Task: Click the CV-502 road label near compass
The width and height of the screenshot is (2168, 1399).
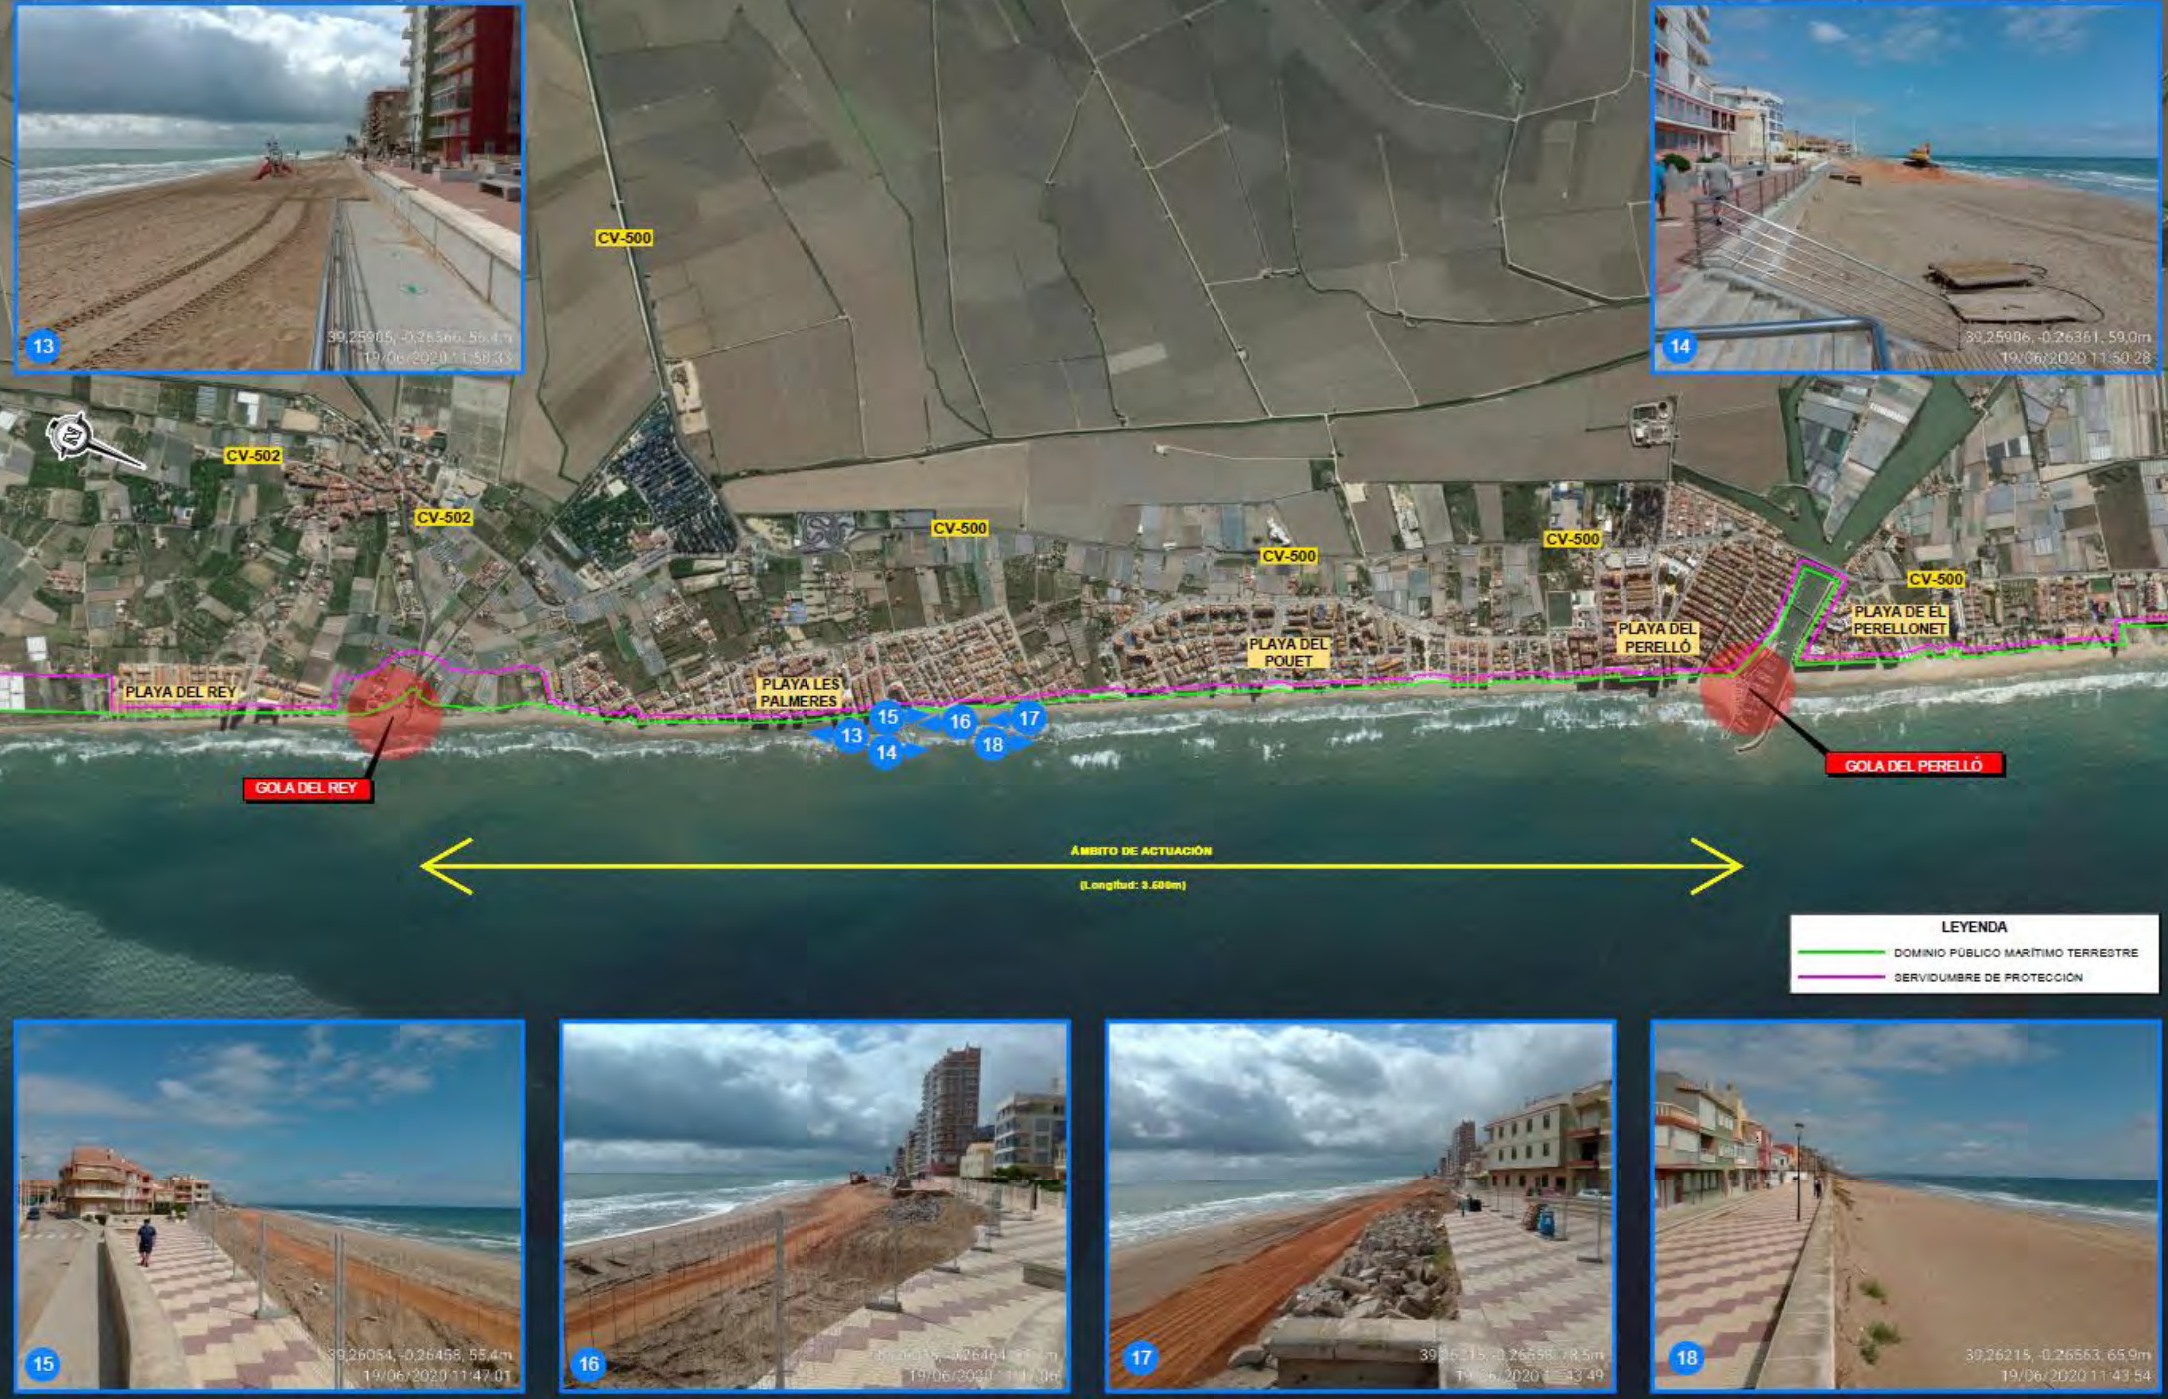Action: coord(252,456)
